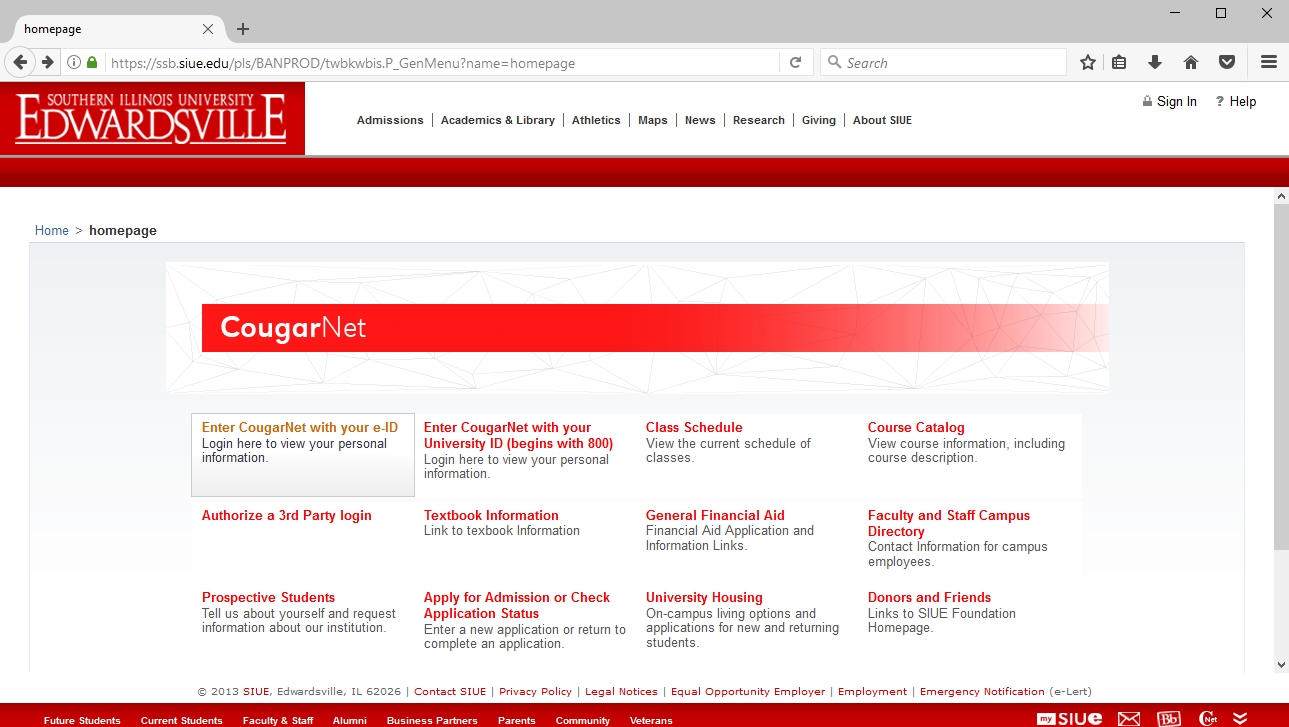
Task: Open the Blackboard (Bb) icon
Action: [1168, 718]
